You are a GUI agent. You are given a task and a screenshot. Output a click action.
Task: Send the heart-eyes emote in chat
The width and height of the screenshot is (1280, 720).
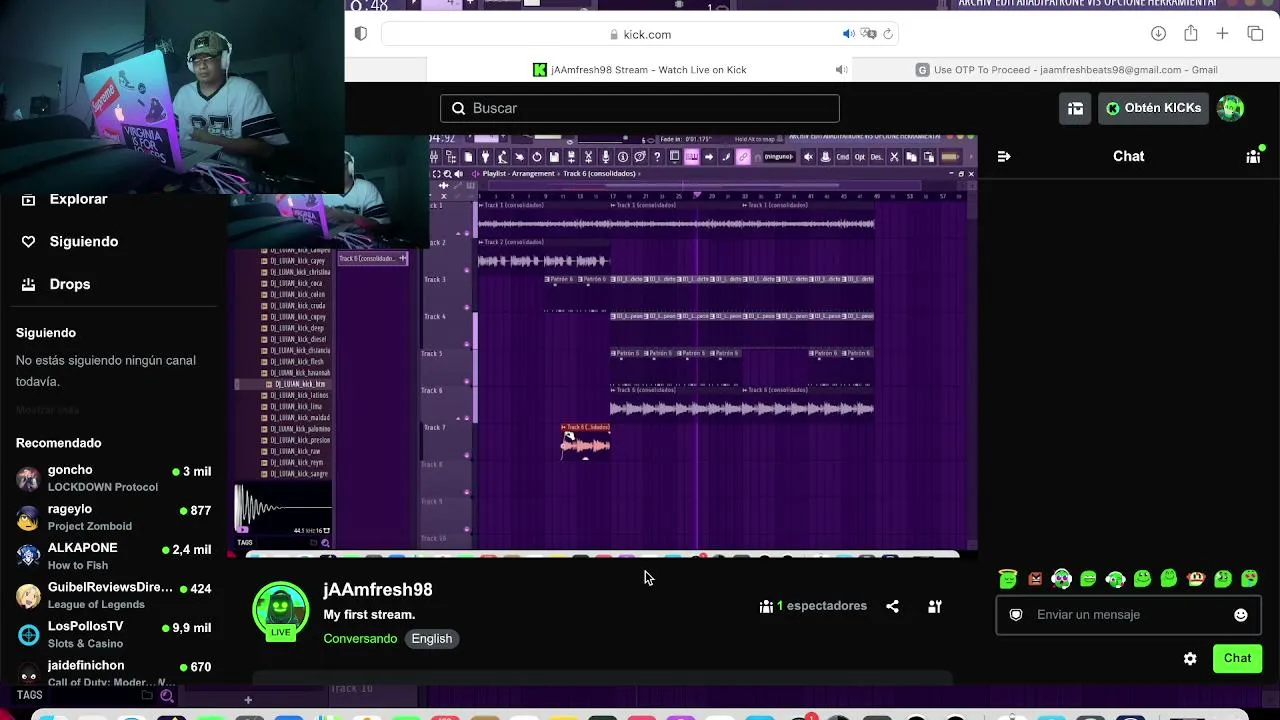(x=1250, y=578)
